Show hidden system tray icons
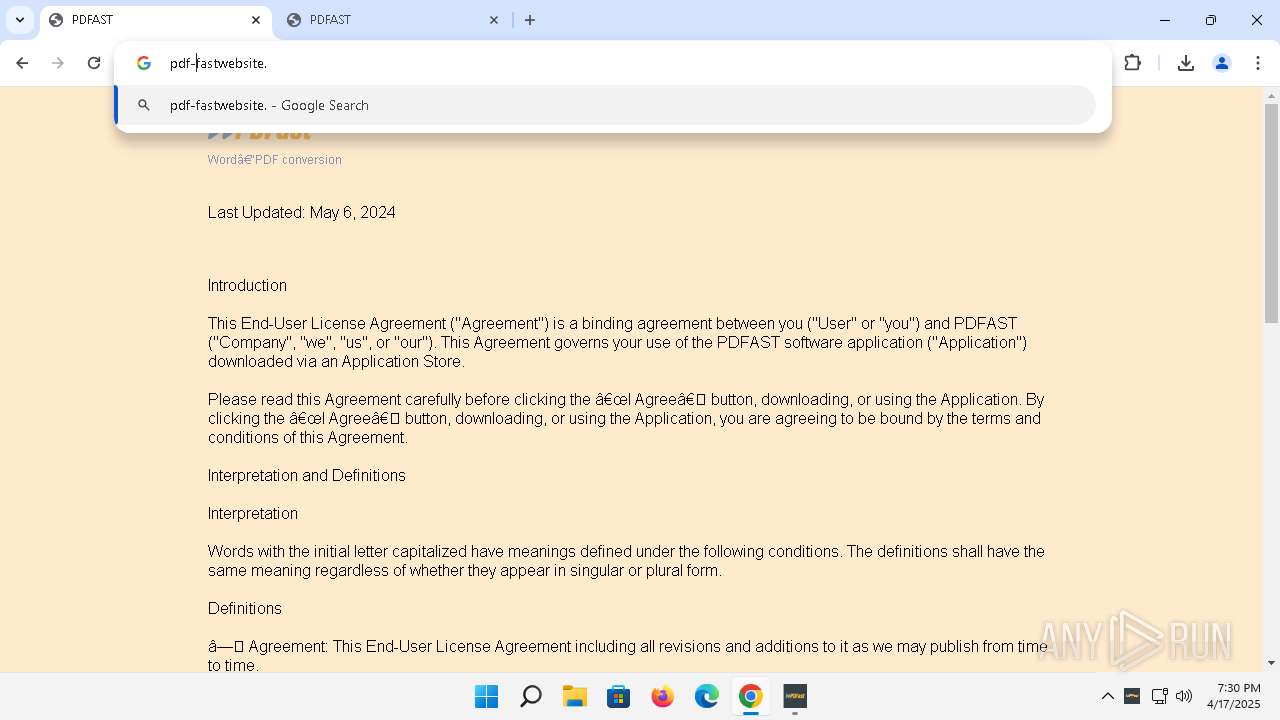The width and height of the screenshot is (1280, 720). point(1108,696)
